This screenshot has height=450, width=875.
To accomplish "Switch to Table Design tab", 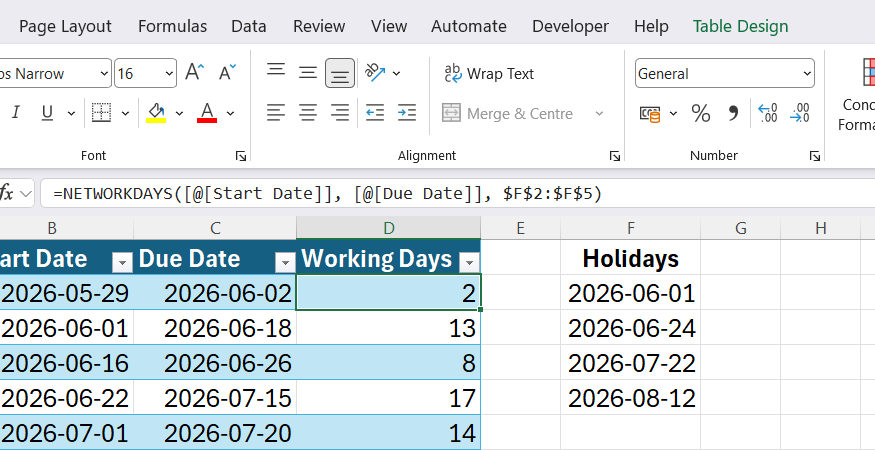I will click(x=741, y=26).
